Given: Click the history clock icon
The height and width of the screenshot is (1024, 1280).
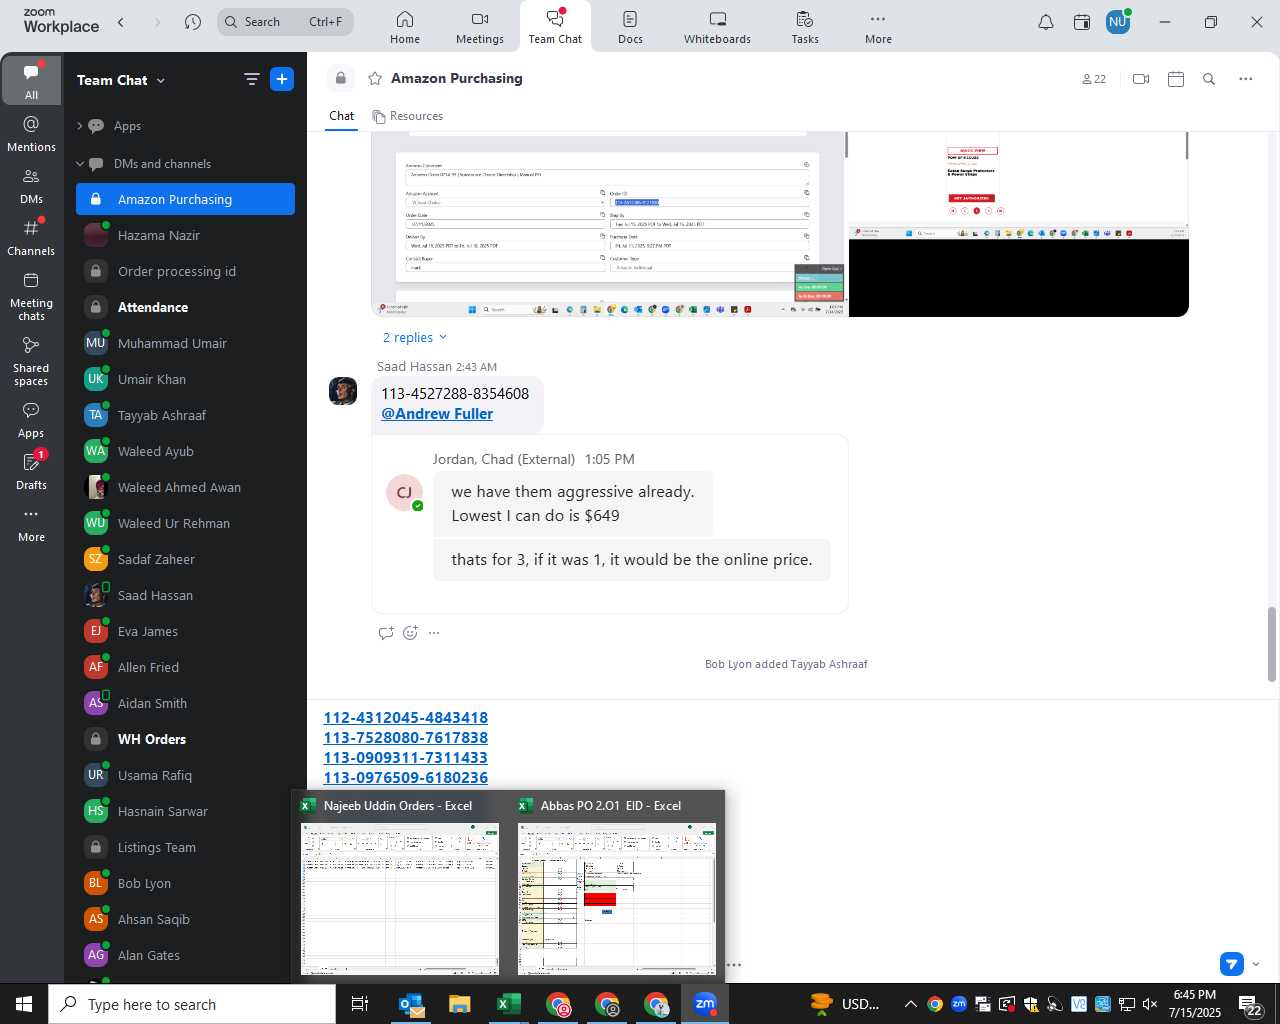Looking at the screenshot, I should point(193,21).
